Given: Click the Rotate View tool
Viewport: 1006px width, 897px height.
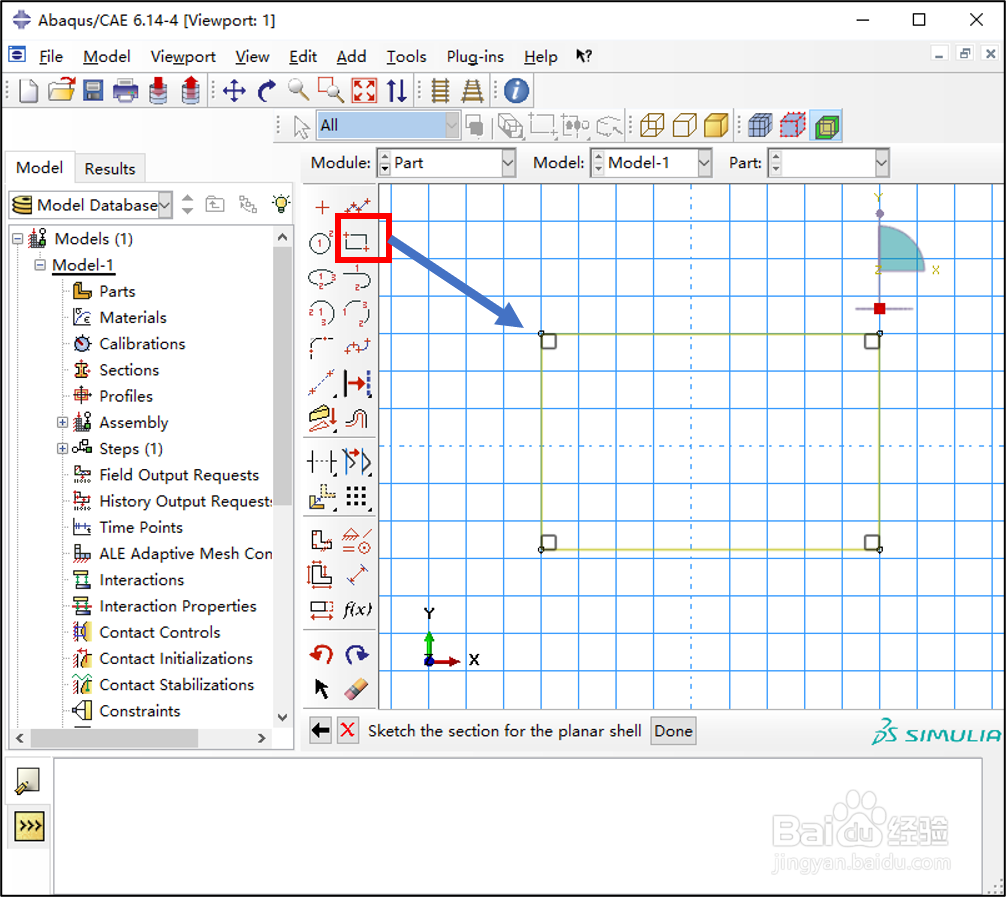Looking at the screenshot, I should (267, 90).
